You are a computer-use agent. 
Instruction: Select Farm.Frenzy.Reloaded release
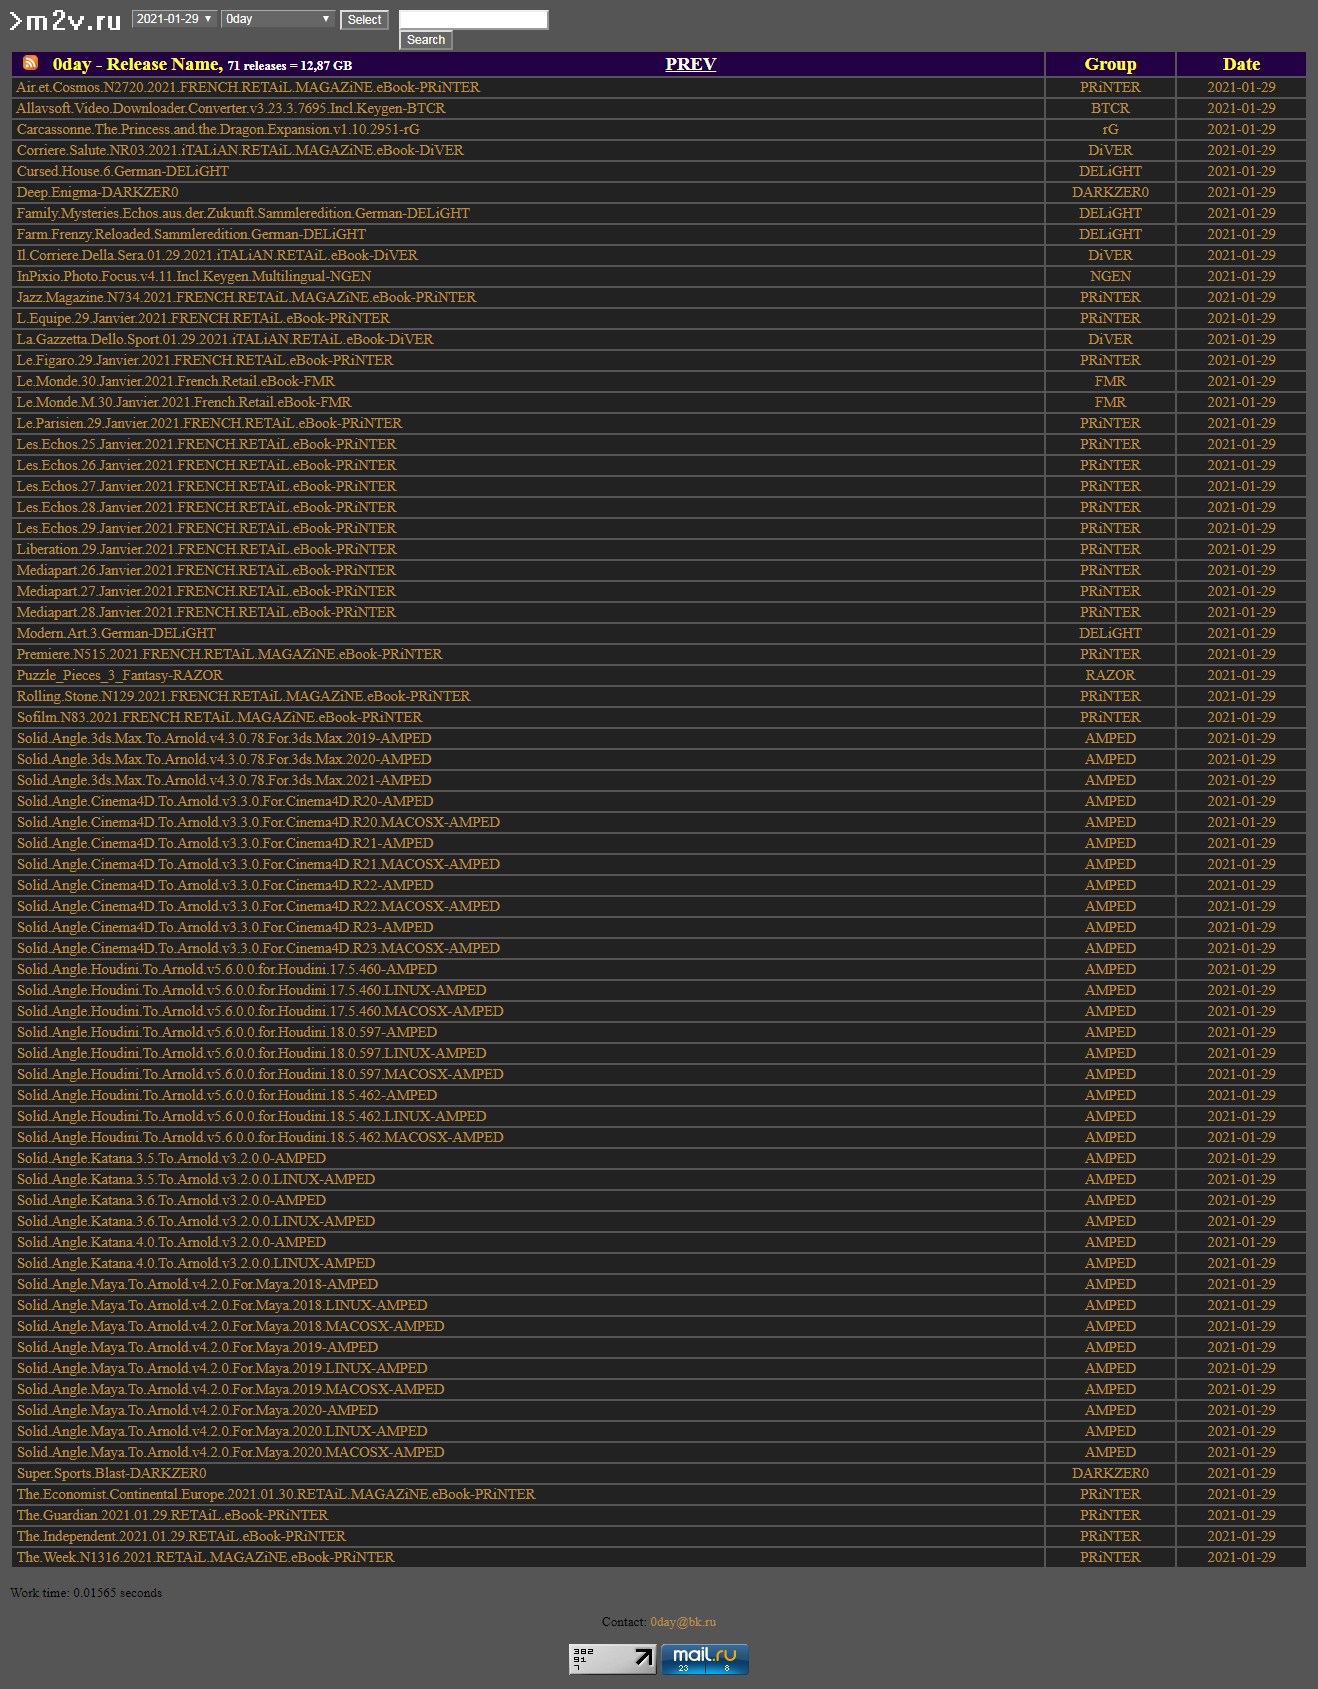(191, 234)
